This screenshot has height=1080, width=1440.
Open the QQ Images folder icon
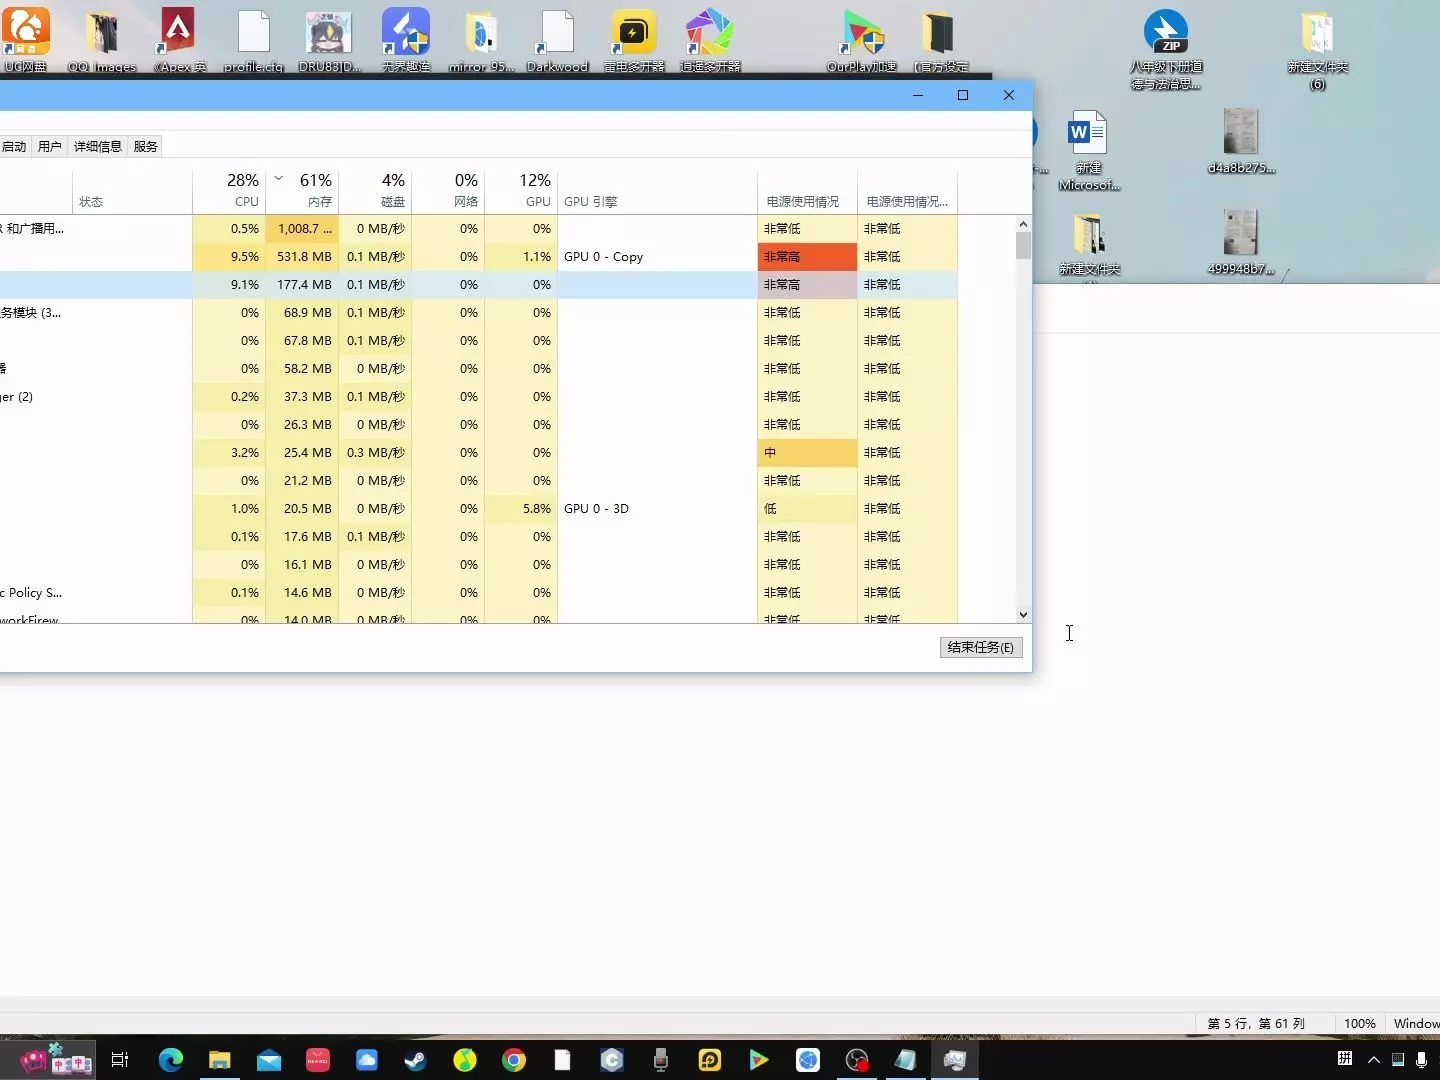[x=102, y=40]
